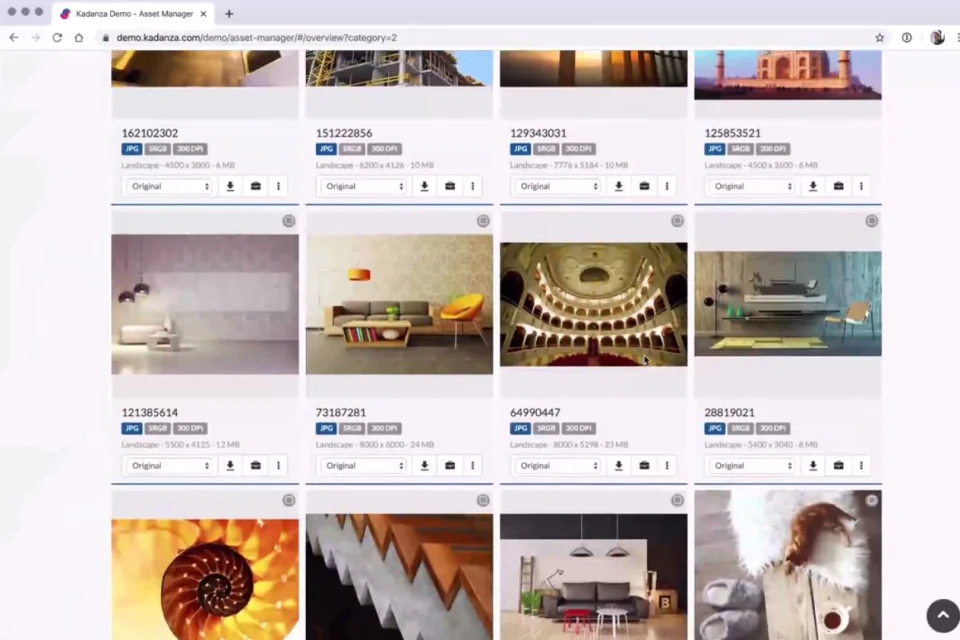
Task: Close the Kadanza Demo browser tab
Action: [x=203, y=13]
